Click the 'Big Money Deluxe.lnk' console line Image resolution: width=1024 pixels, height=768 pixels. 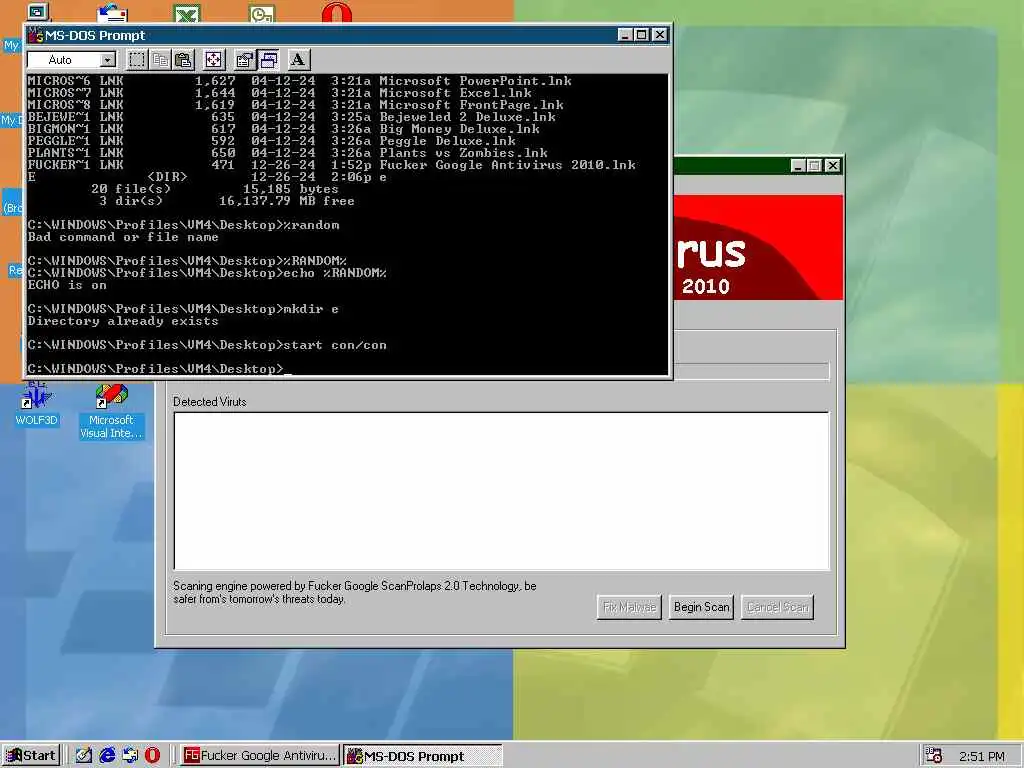pos(284,129)
